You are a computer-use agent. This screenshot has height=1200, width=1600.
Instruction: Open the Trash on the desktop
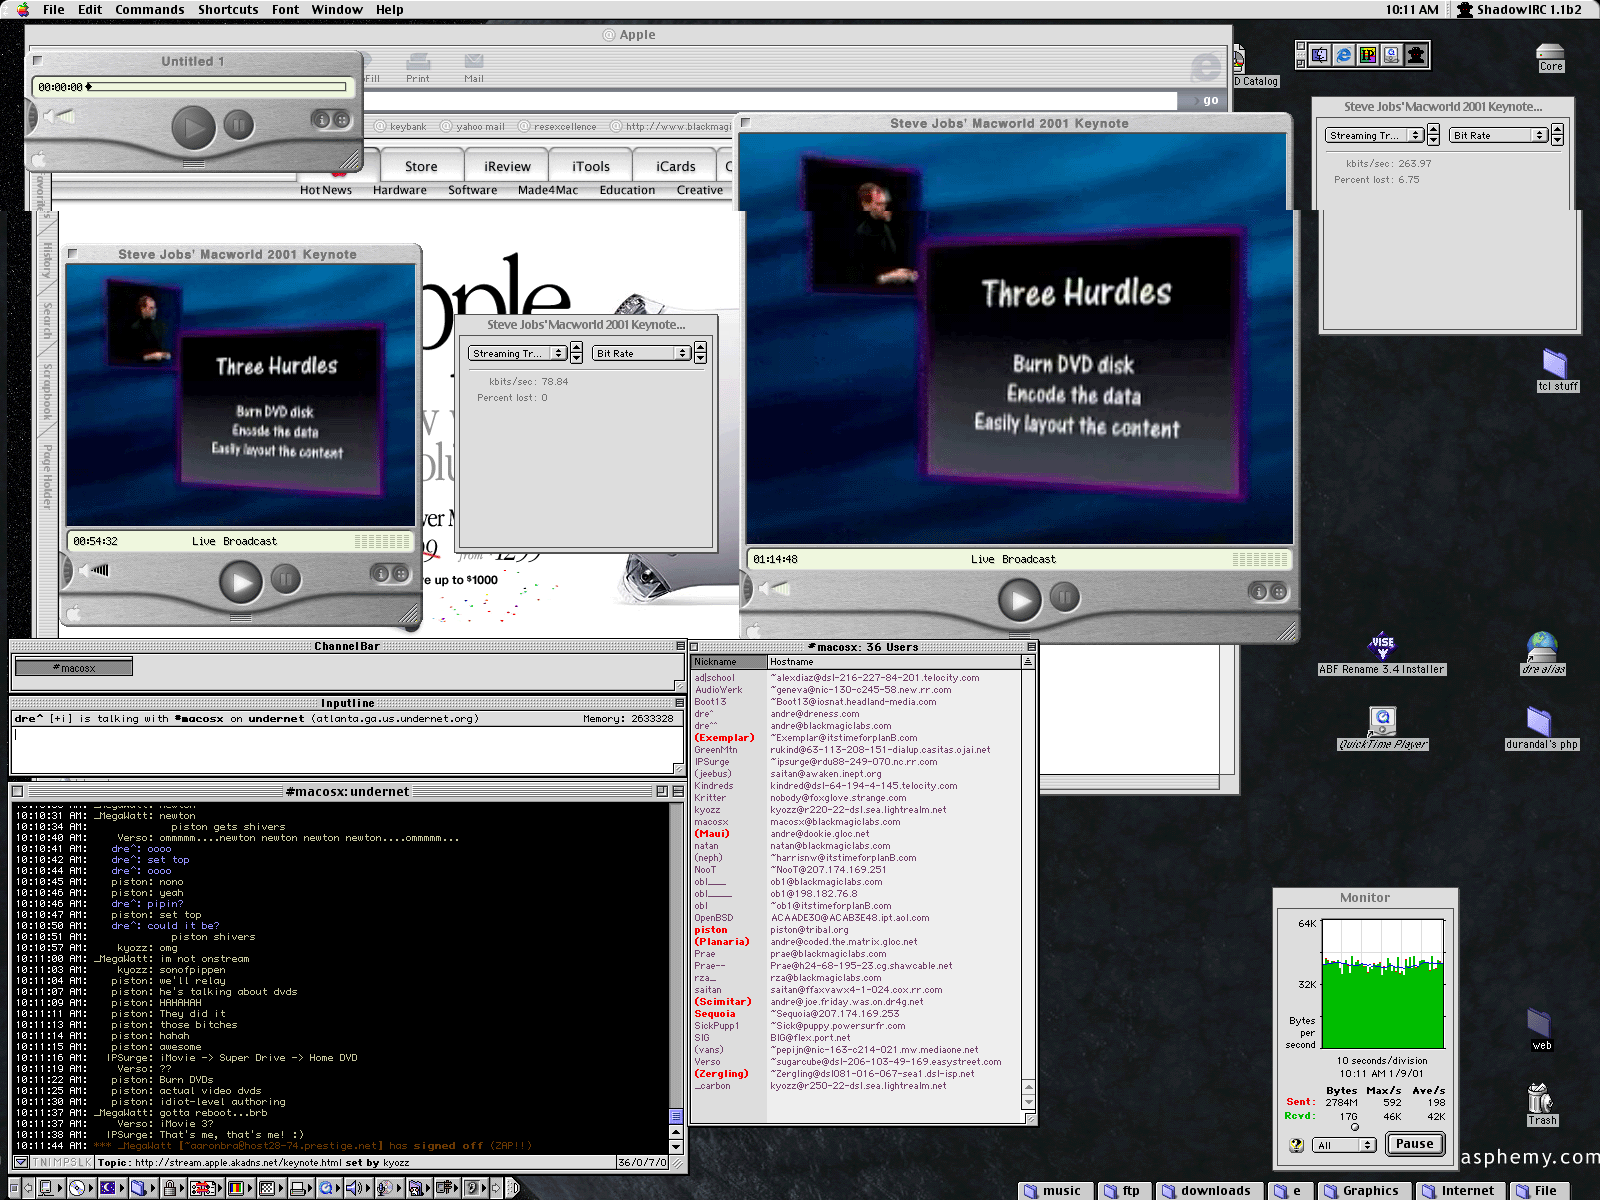pyautogui.click(x=1540, y=1100)
